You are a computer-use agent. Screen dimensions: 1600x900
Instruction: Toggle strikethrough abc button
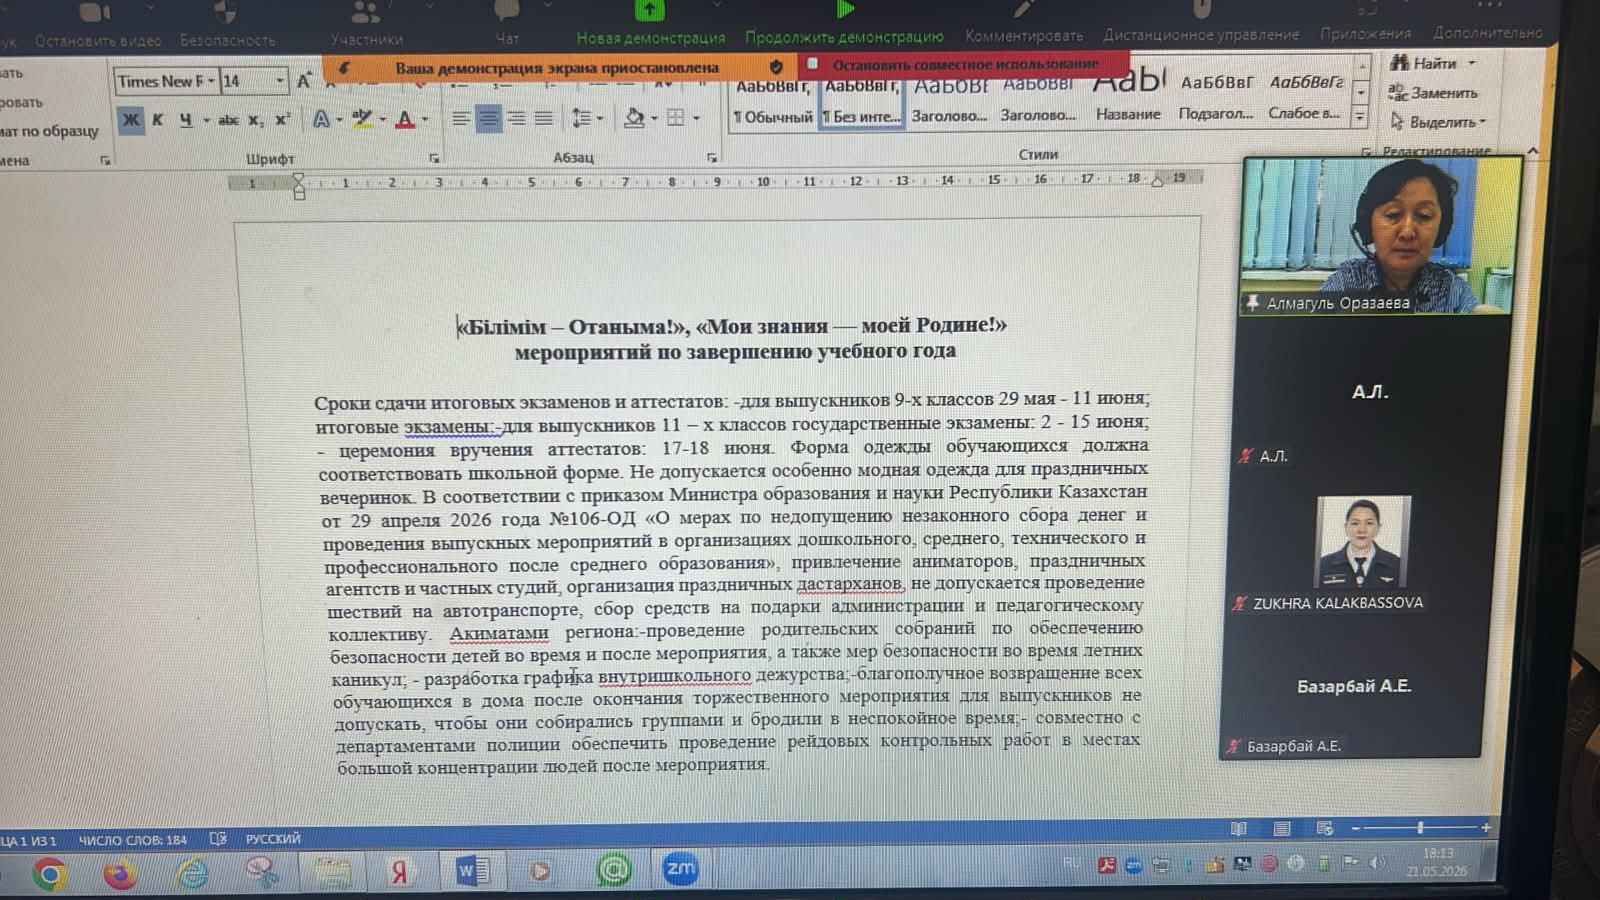click(x=228, y=120)
